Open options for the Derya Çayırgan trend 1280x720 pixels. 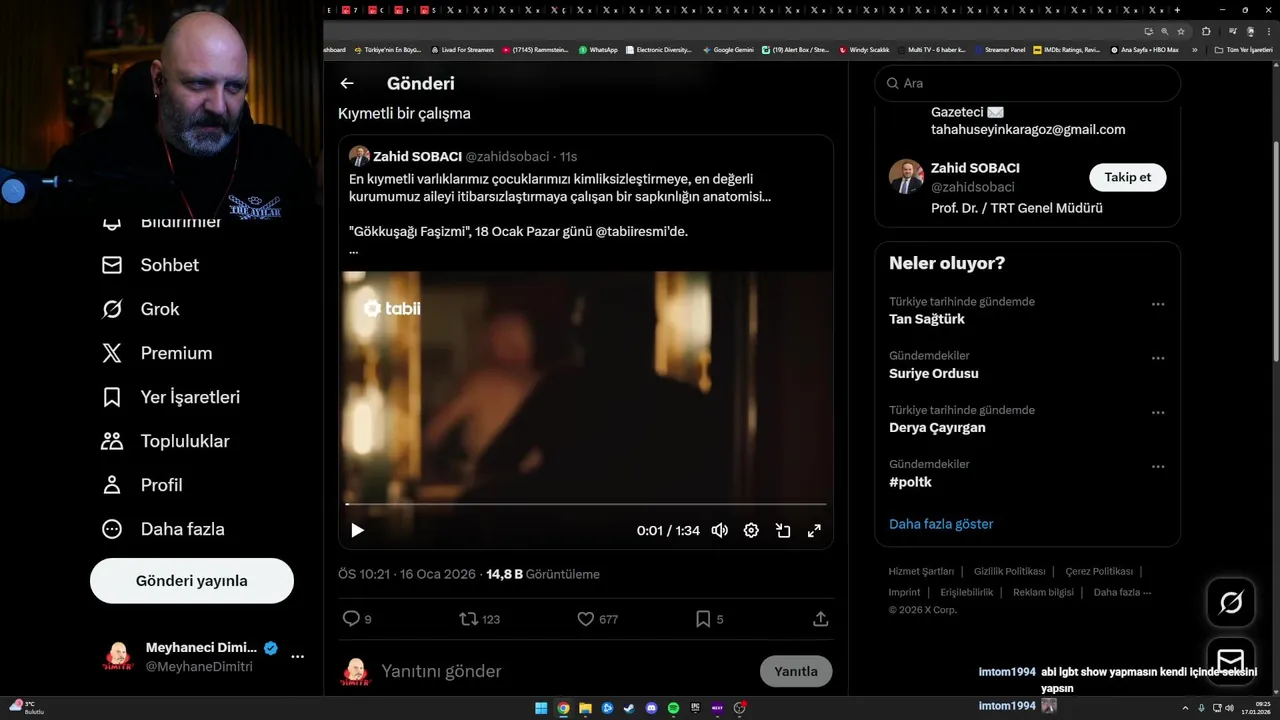pos(1158,412)
